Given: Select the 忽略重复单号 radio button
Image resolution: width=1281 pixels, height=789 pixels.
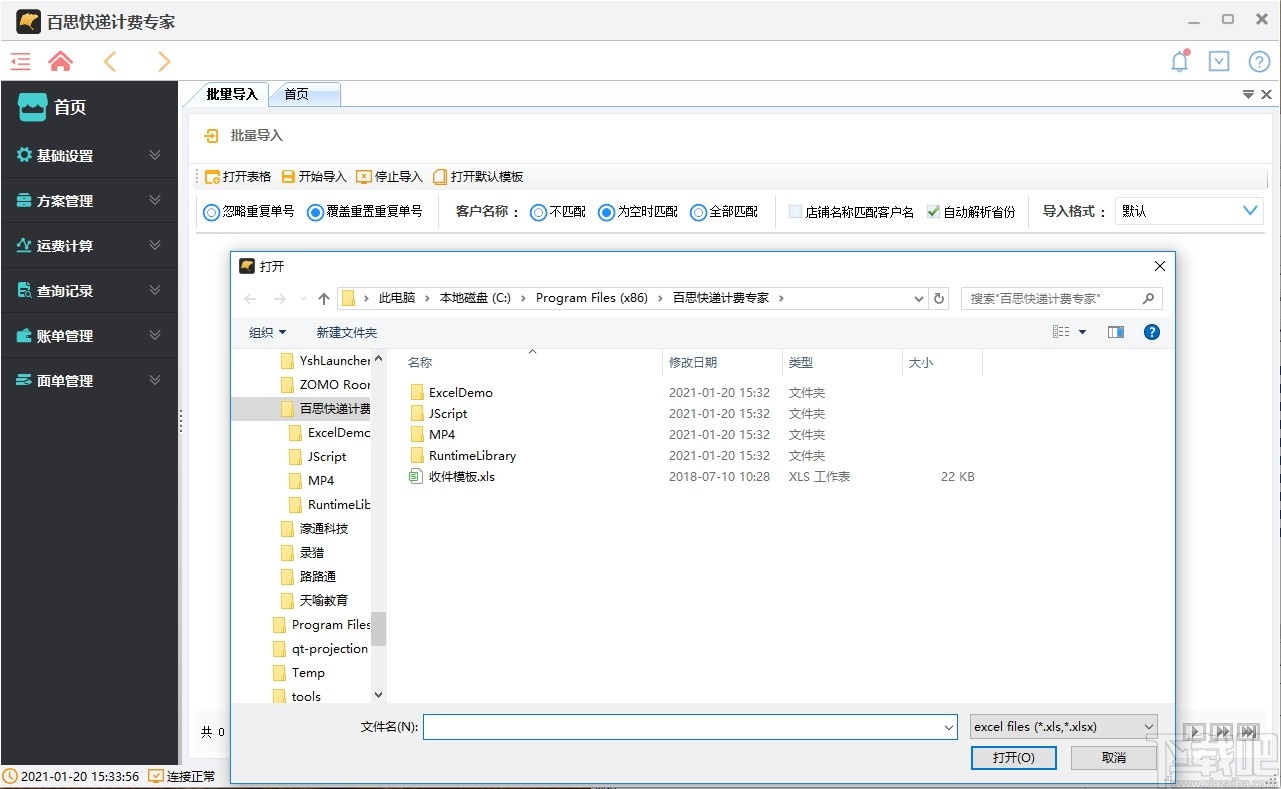Looking at the screenshot, I should tap(211, 211).
